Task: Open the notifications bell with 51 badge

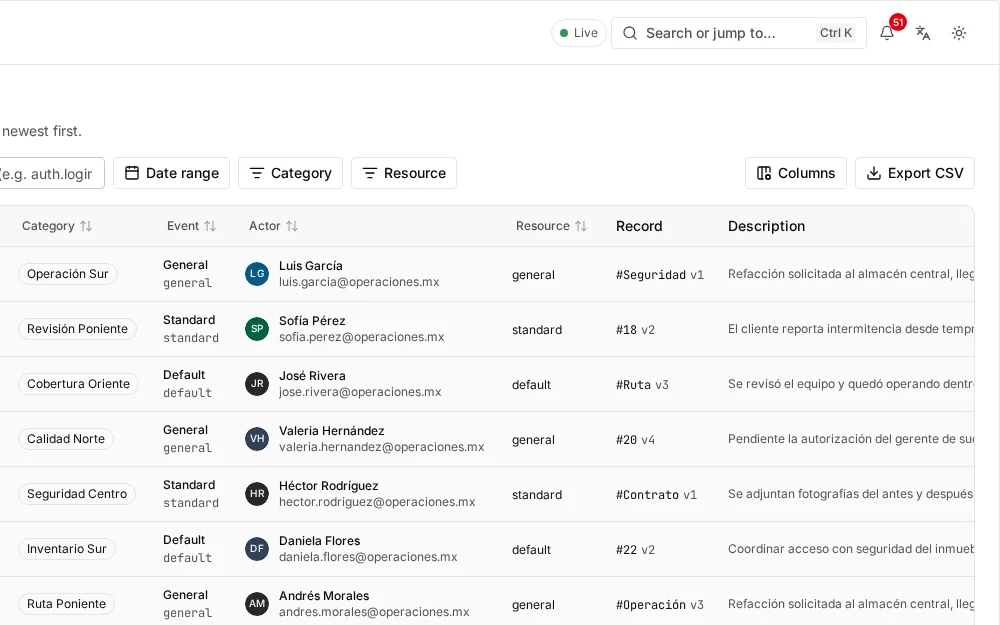Action: [887, 33]
